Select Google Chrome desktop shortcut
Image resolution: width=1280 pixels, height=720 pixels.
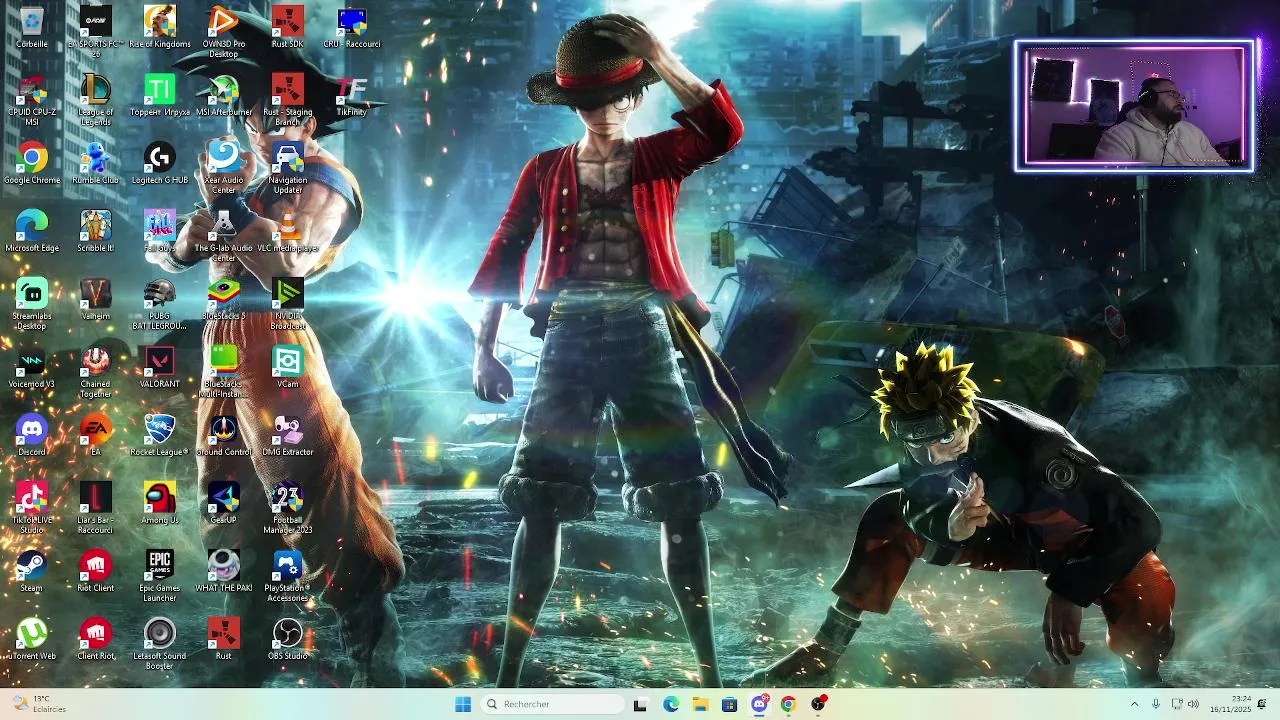[32, 163]
